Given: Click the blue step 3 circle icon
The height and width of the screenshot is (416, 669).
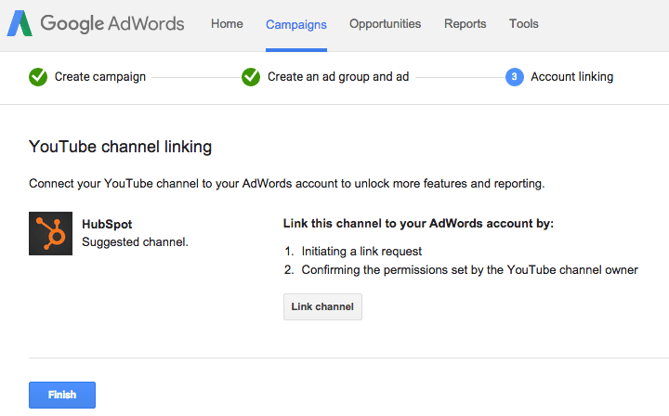Looking at the screenshot, I should 514,77.
